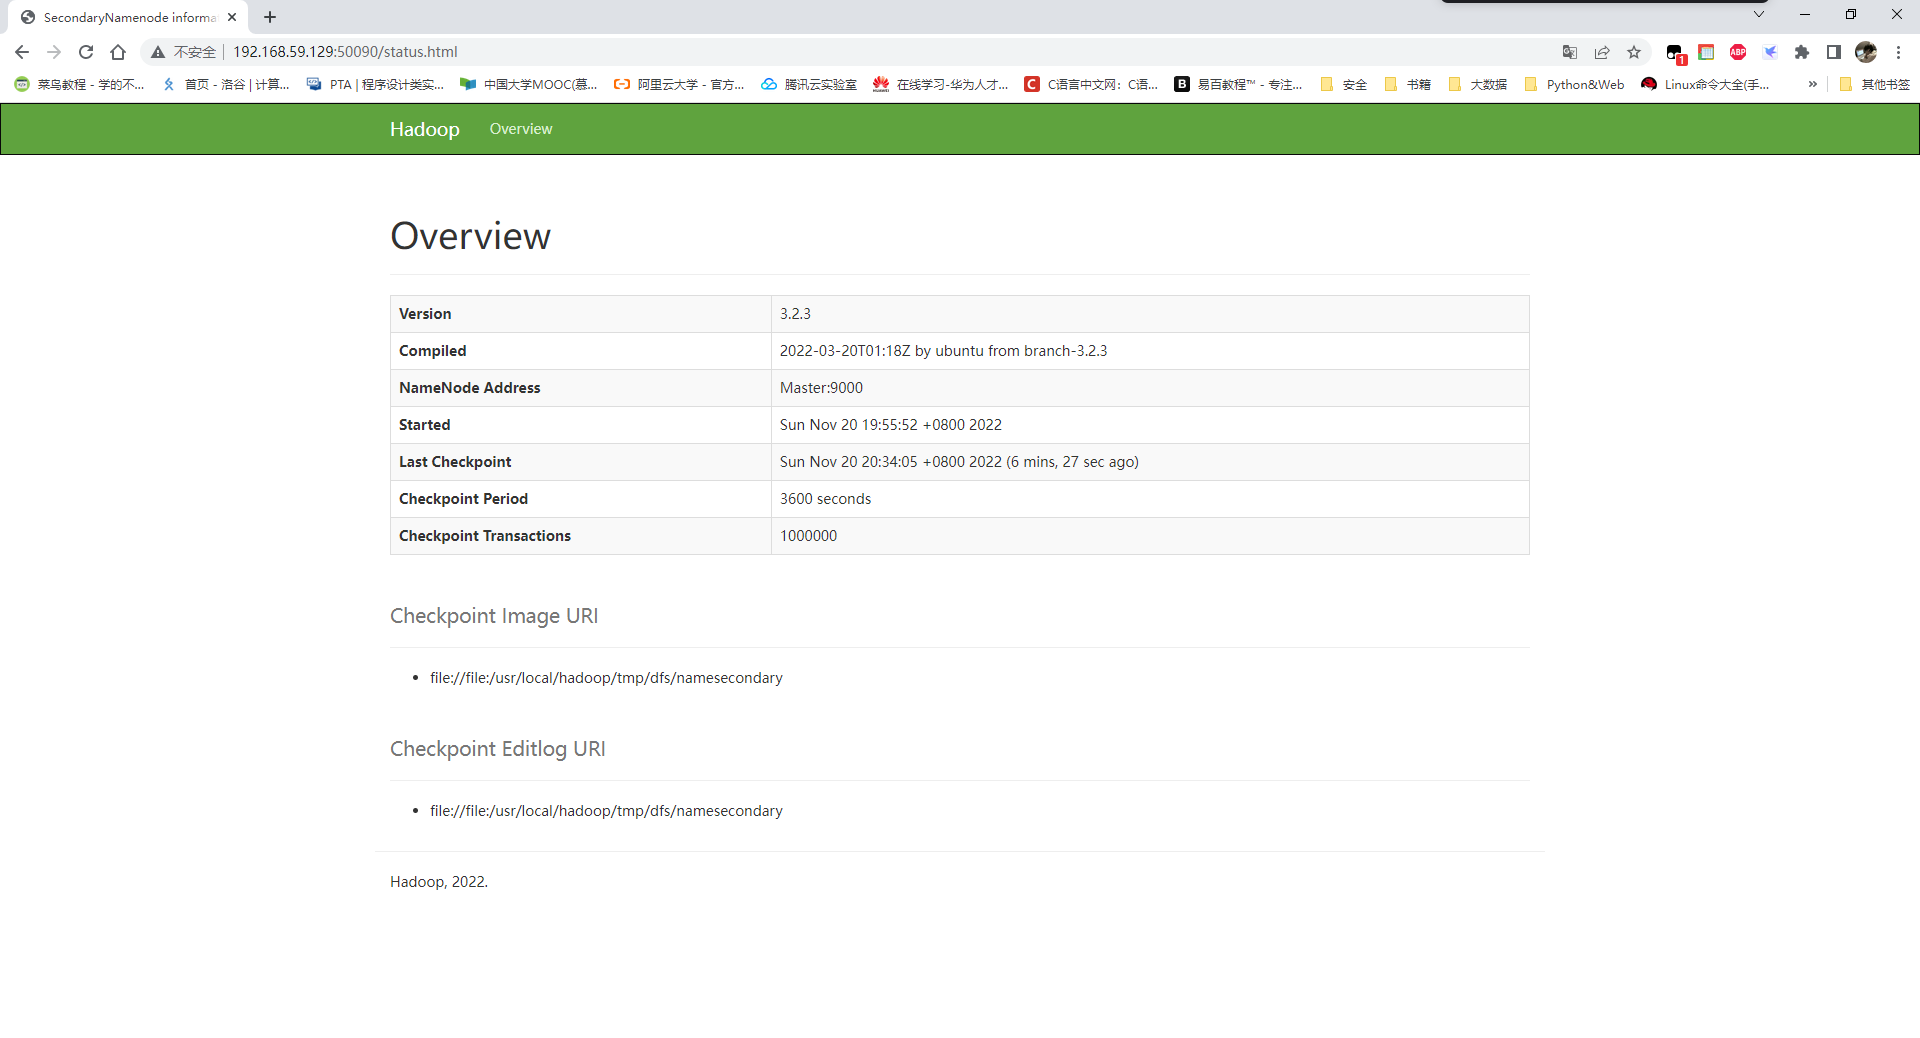Viewport: 1920px width, 1038px height.
Task: Open the browser home page
Action: (118, 52)
